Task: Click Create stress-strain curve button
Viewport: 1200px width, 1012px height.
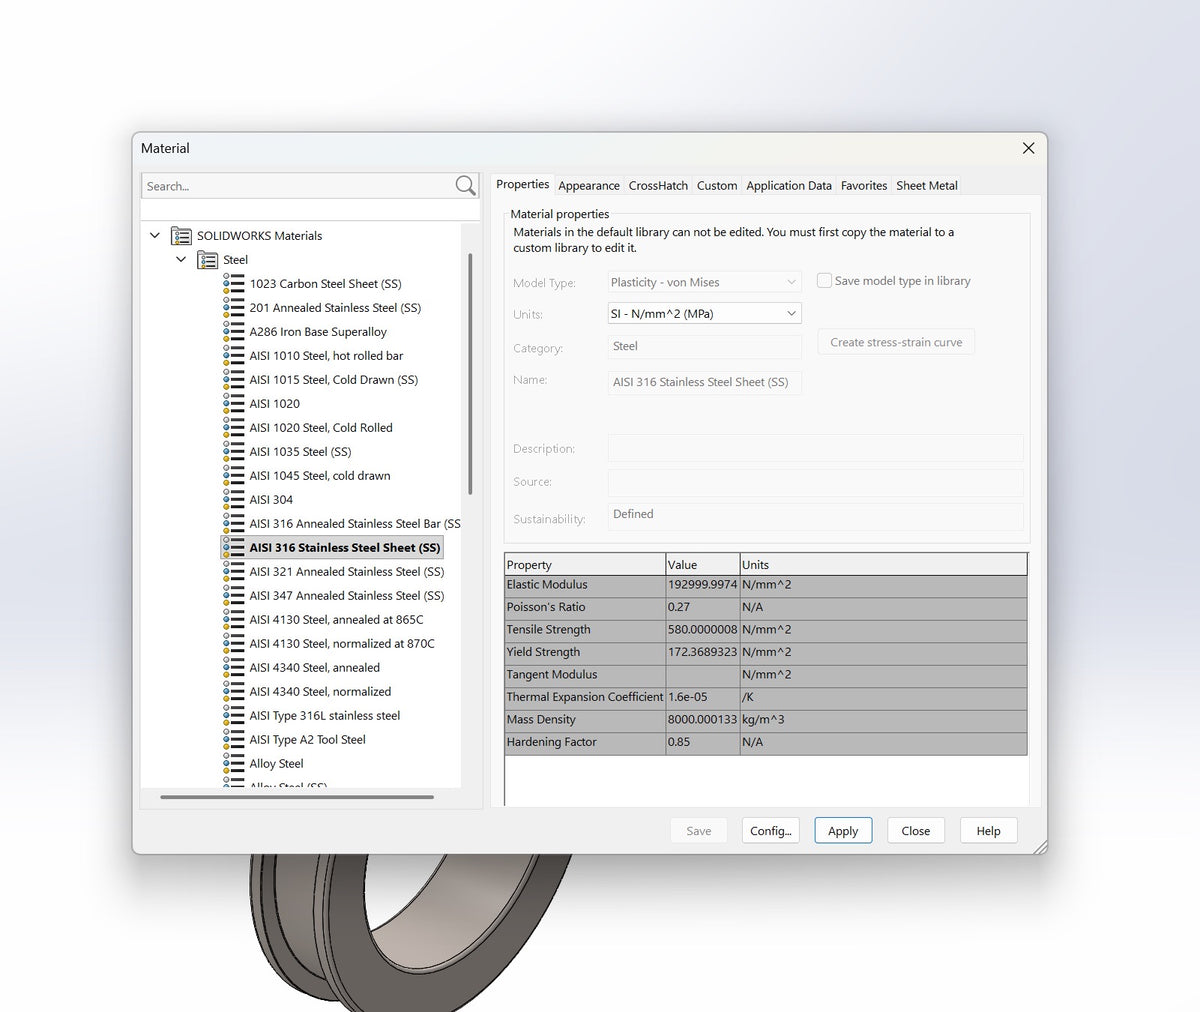Action: (x=896, y=342)
